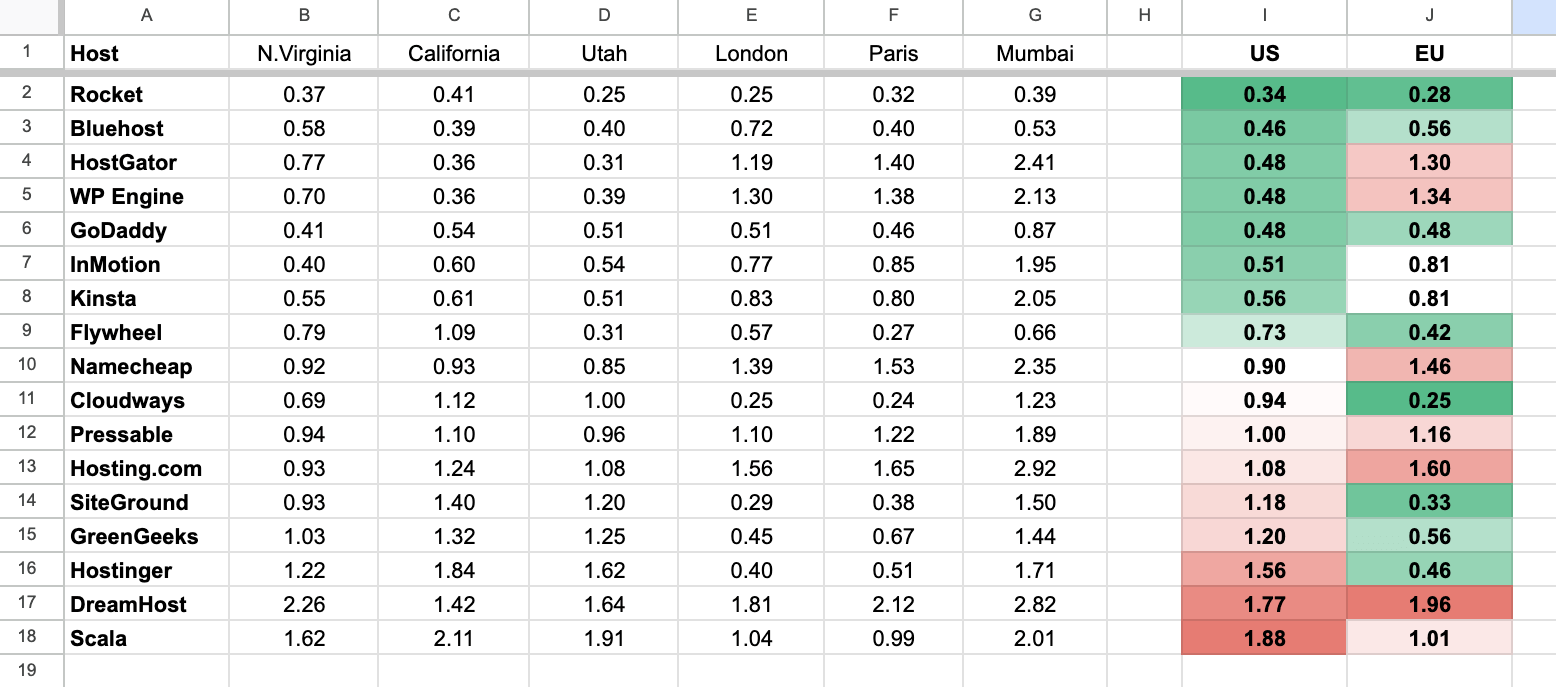Screen dimensions: 1556x687
Task: Click Scala's red US value 1.88
Action: [1264, 638]
